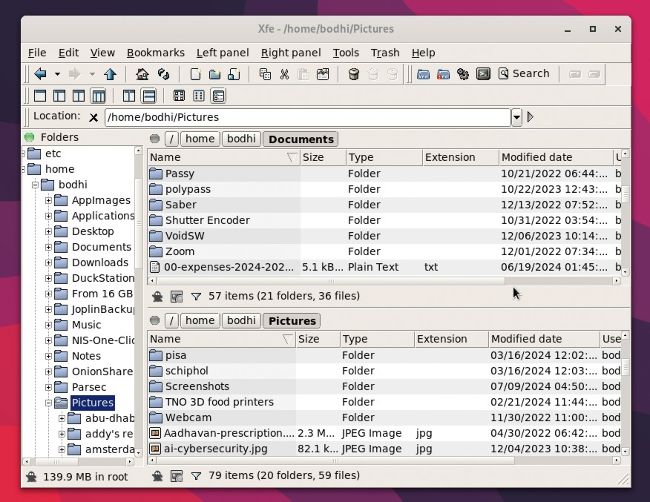The image size is (650, 502).
Task: Toggle the detailed file list view button
Action: click(218, 96)
